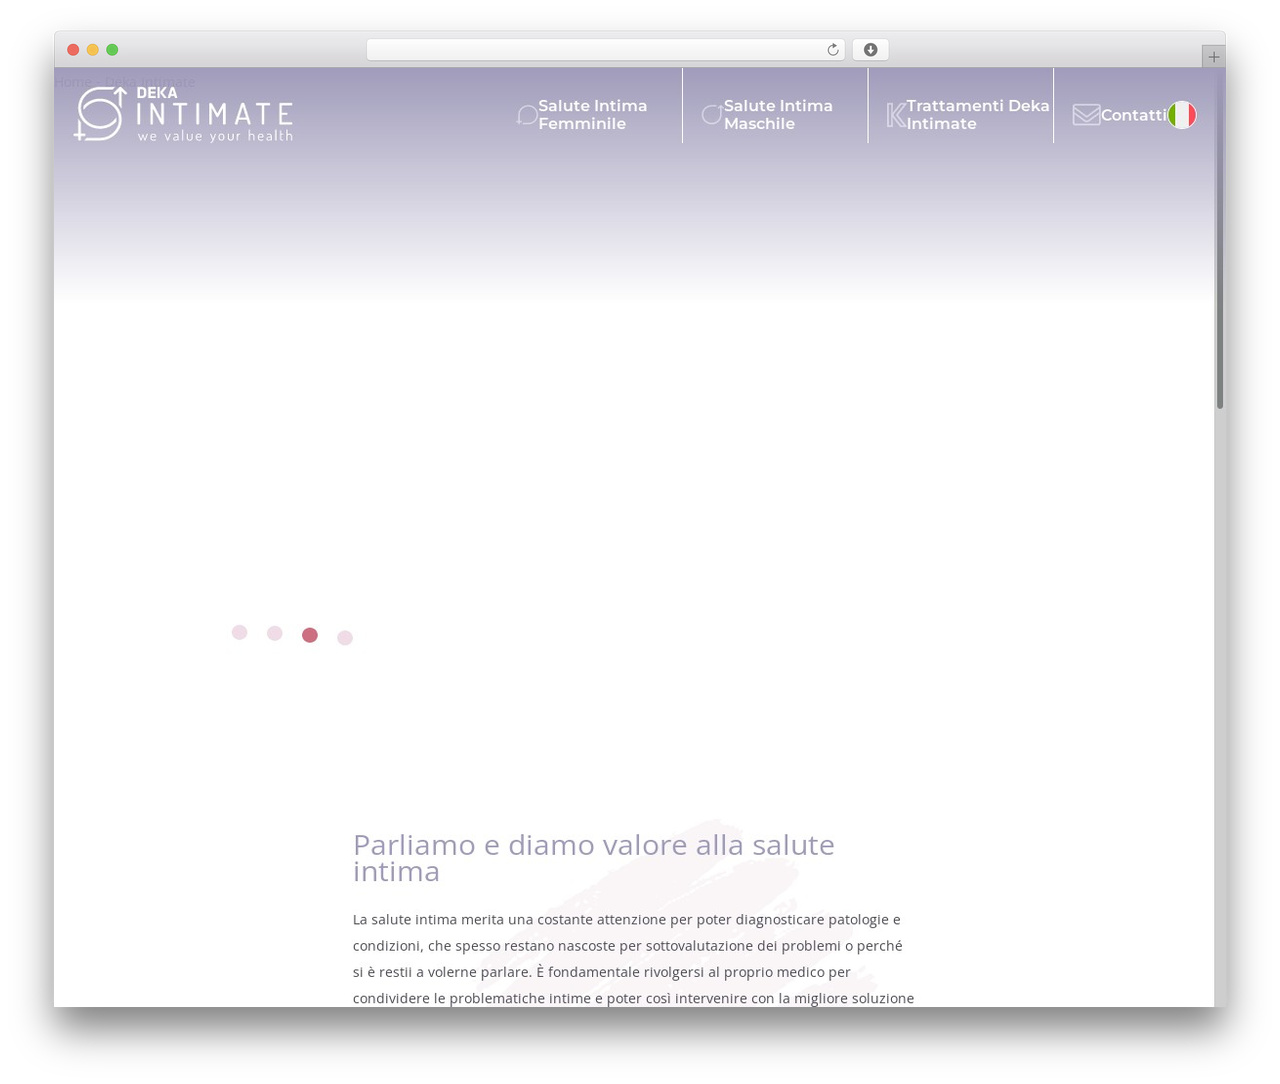Image resolution: width=1280 pixels, height=1084 pixels.
Task: Click the envelope icon beside Contatti
Action: click(1086, 115)
